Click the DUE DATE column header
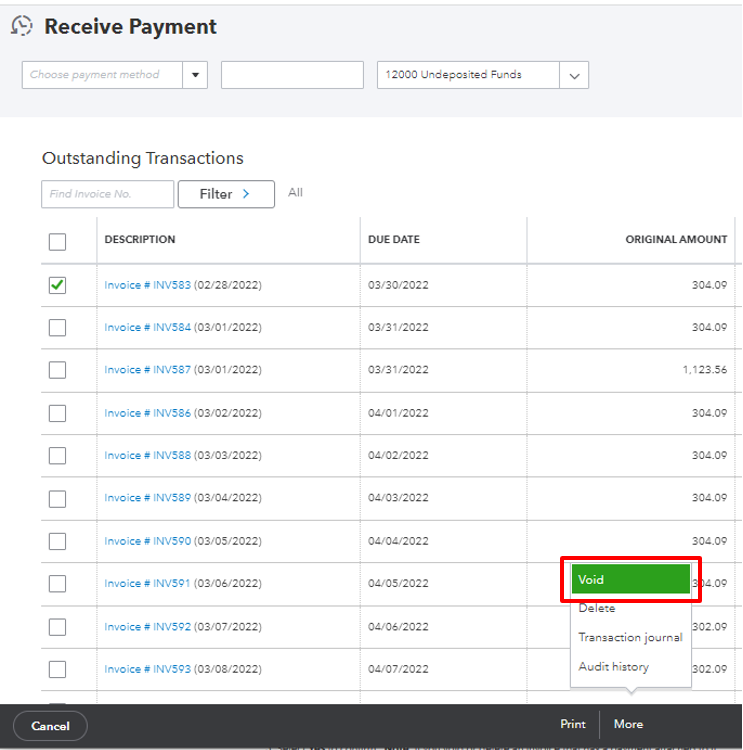This screenshot has width=743, height=750. pyautogui.click(x=394, y=240)
